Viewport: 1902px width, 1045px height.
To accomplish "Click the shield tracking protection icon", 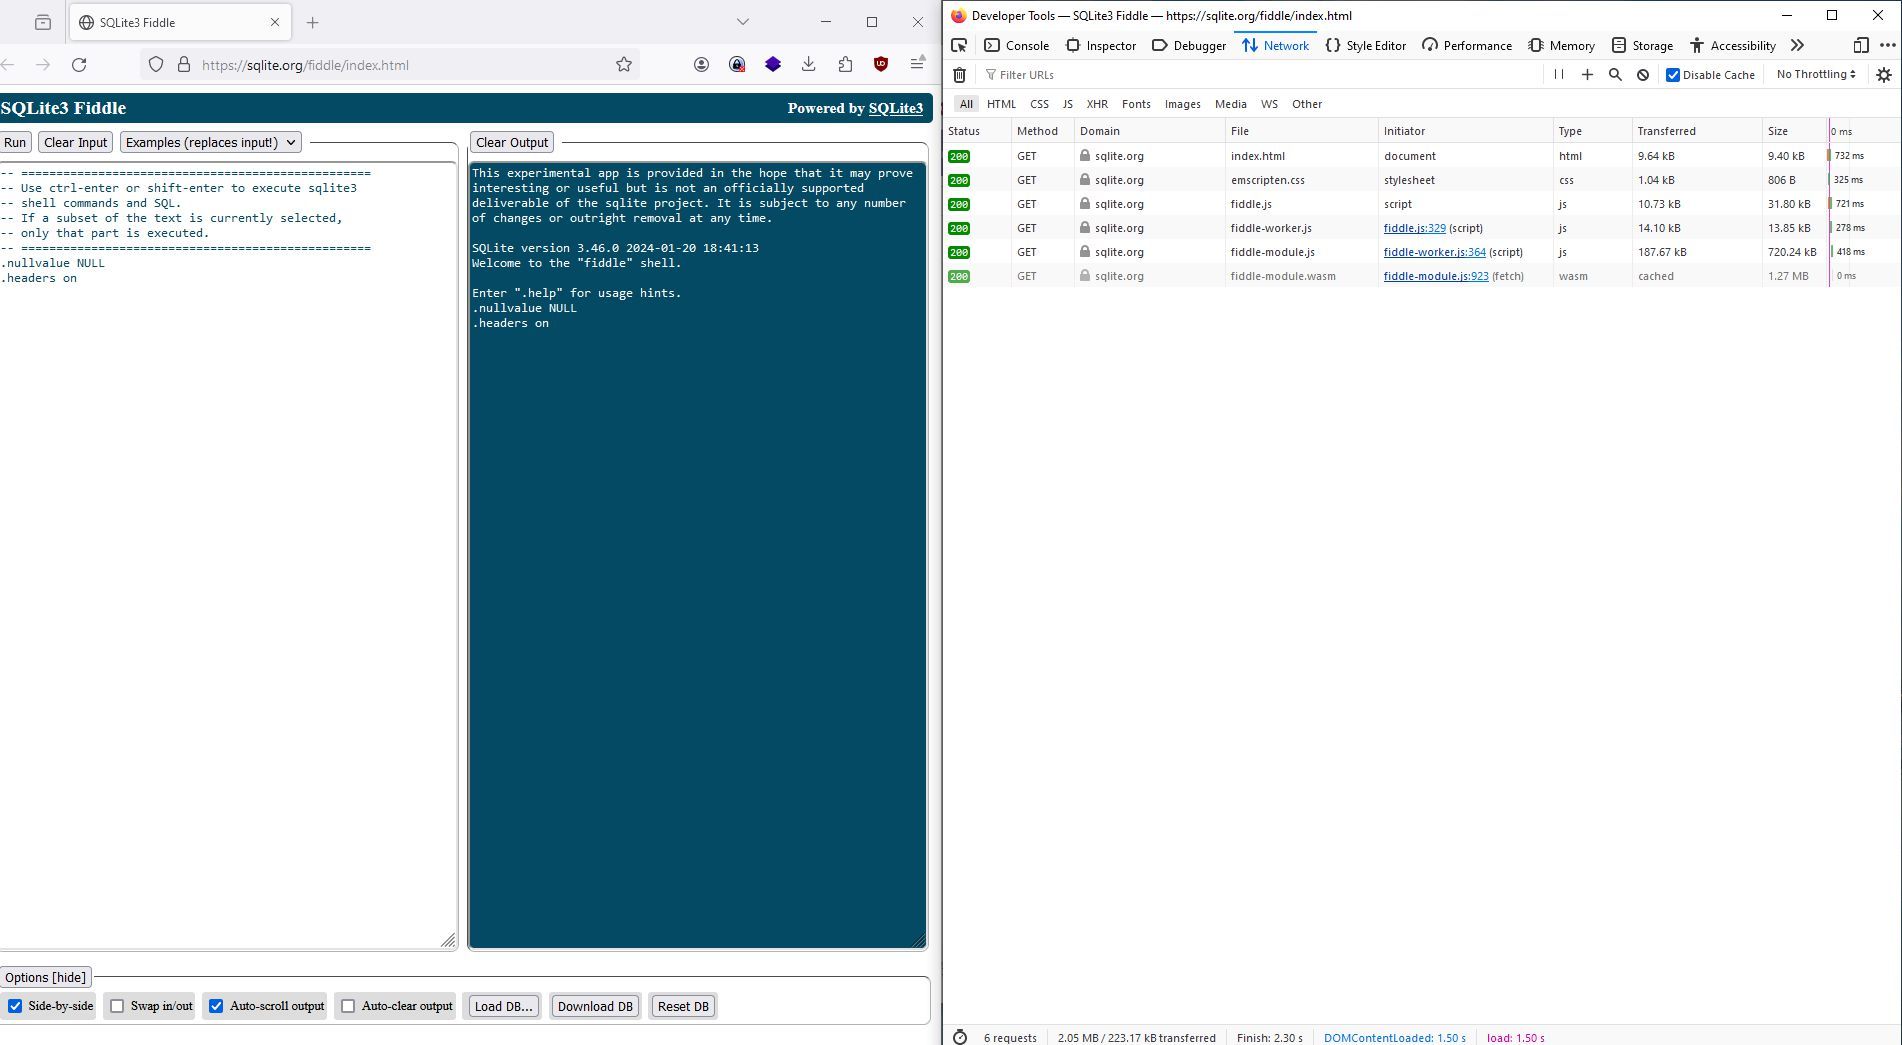I will (156, 65).
